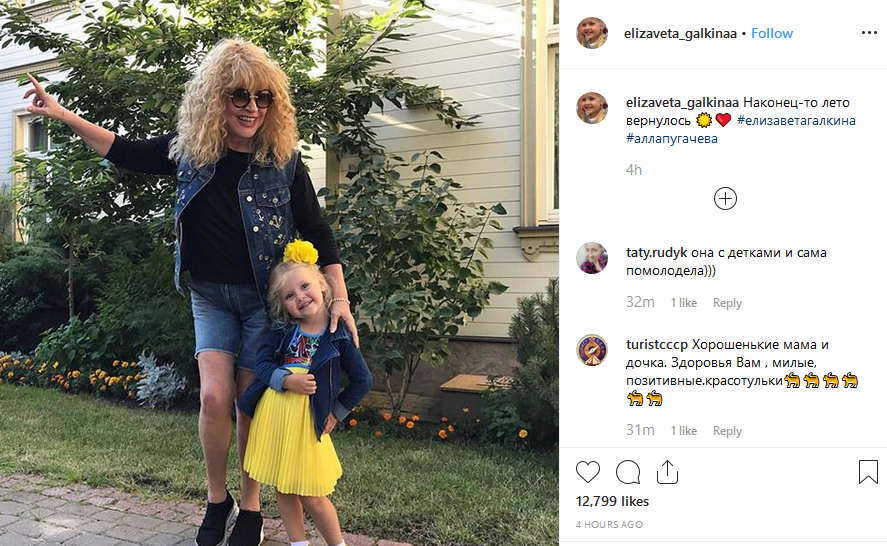Save post using the bookmark icon
Image resolution: width=887 pixels, height=546 pixels.
click(x=868, y=472)
